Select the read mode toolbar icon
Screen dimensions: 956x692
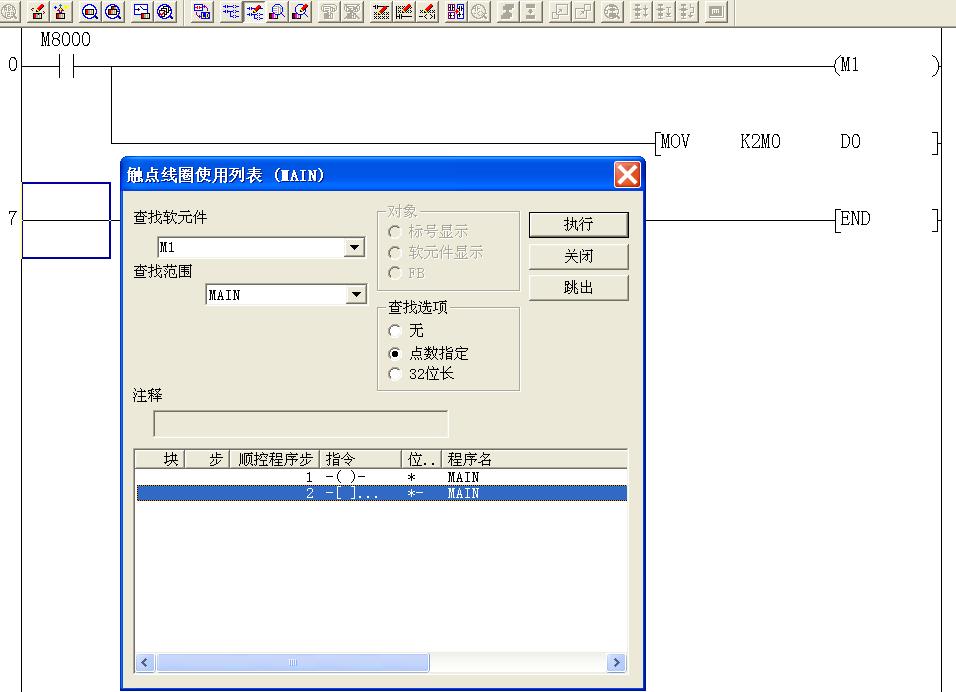click(230, 12)
